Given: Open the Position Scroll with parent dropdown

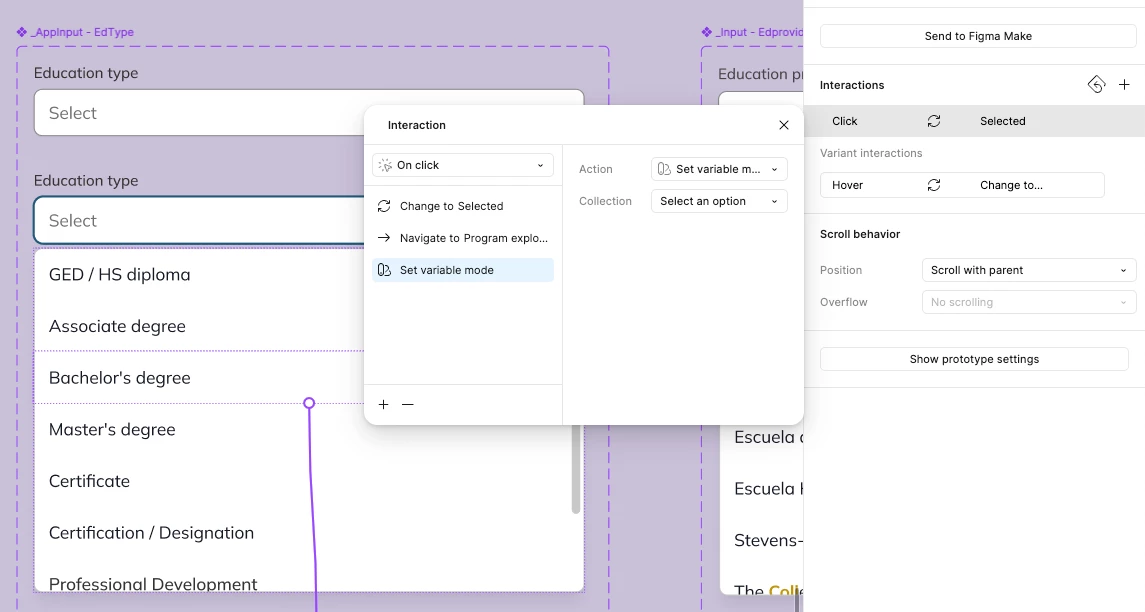Looking at the screenshot, I should (1028, 270).
